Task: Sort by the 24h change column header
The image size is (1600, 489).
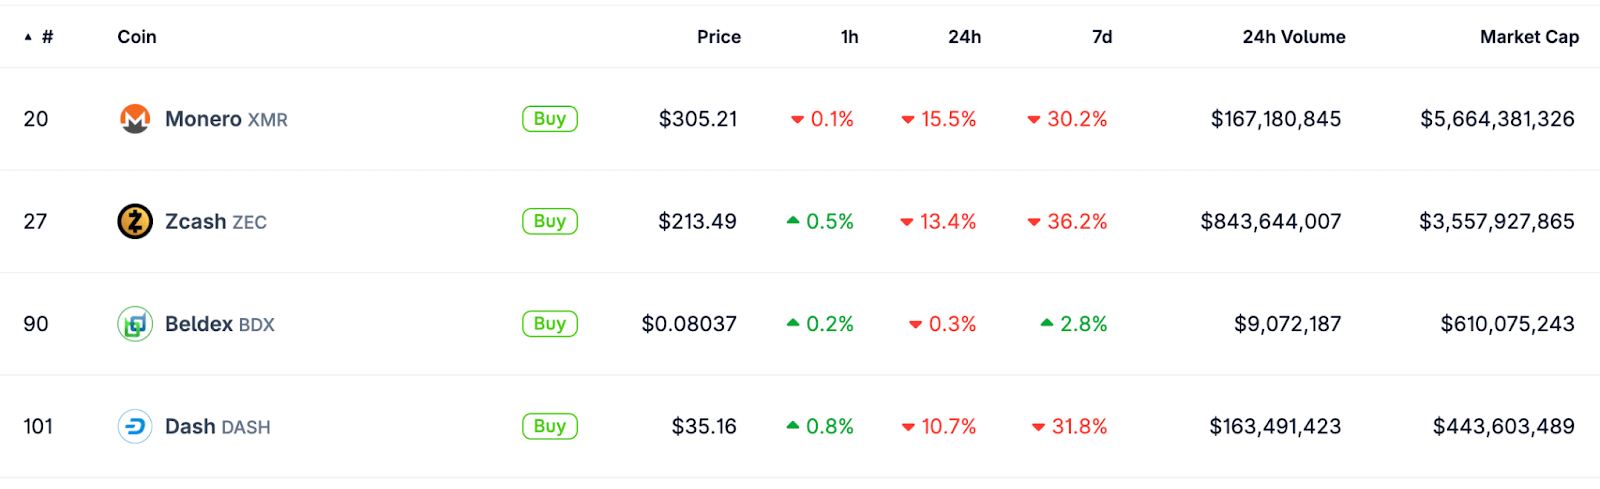Action: click(x=965, y=37)
